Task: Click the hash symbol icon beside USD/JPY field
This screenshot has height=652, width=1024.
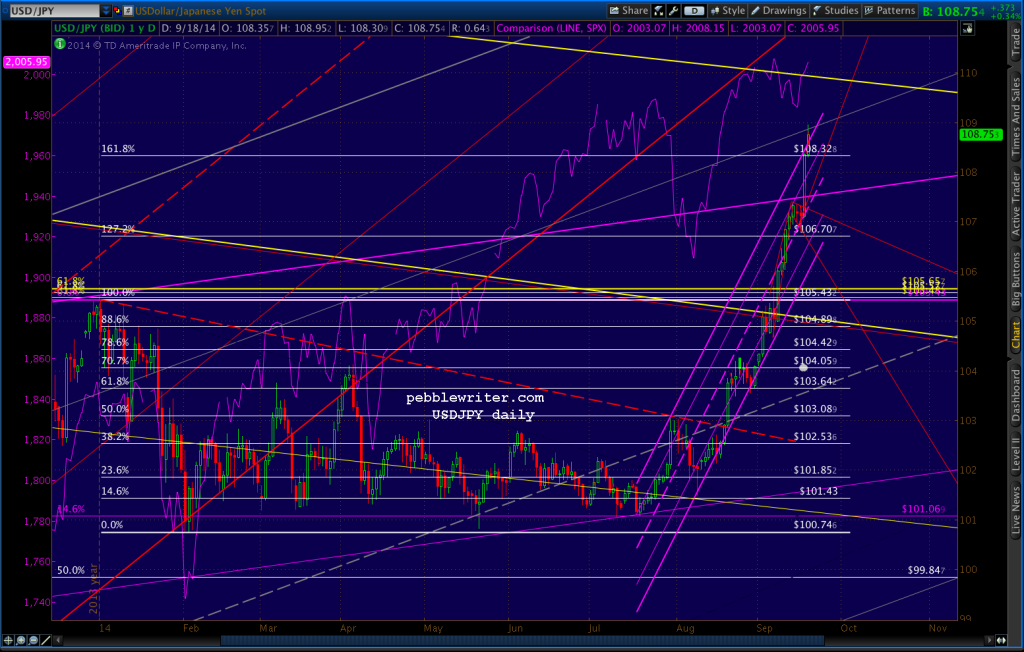Action: coord(128,9)
